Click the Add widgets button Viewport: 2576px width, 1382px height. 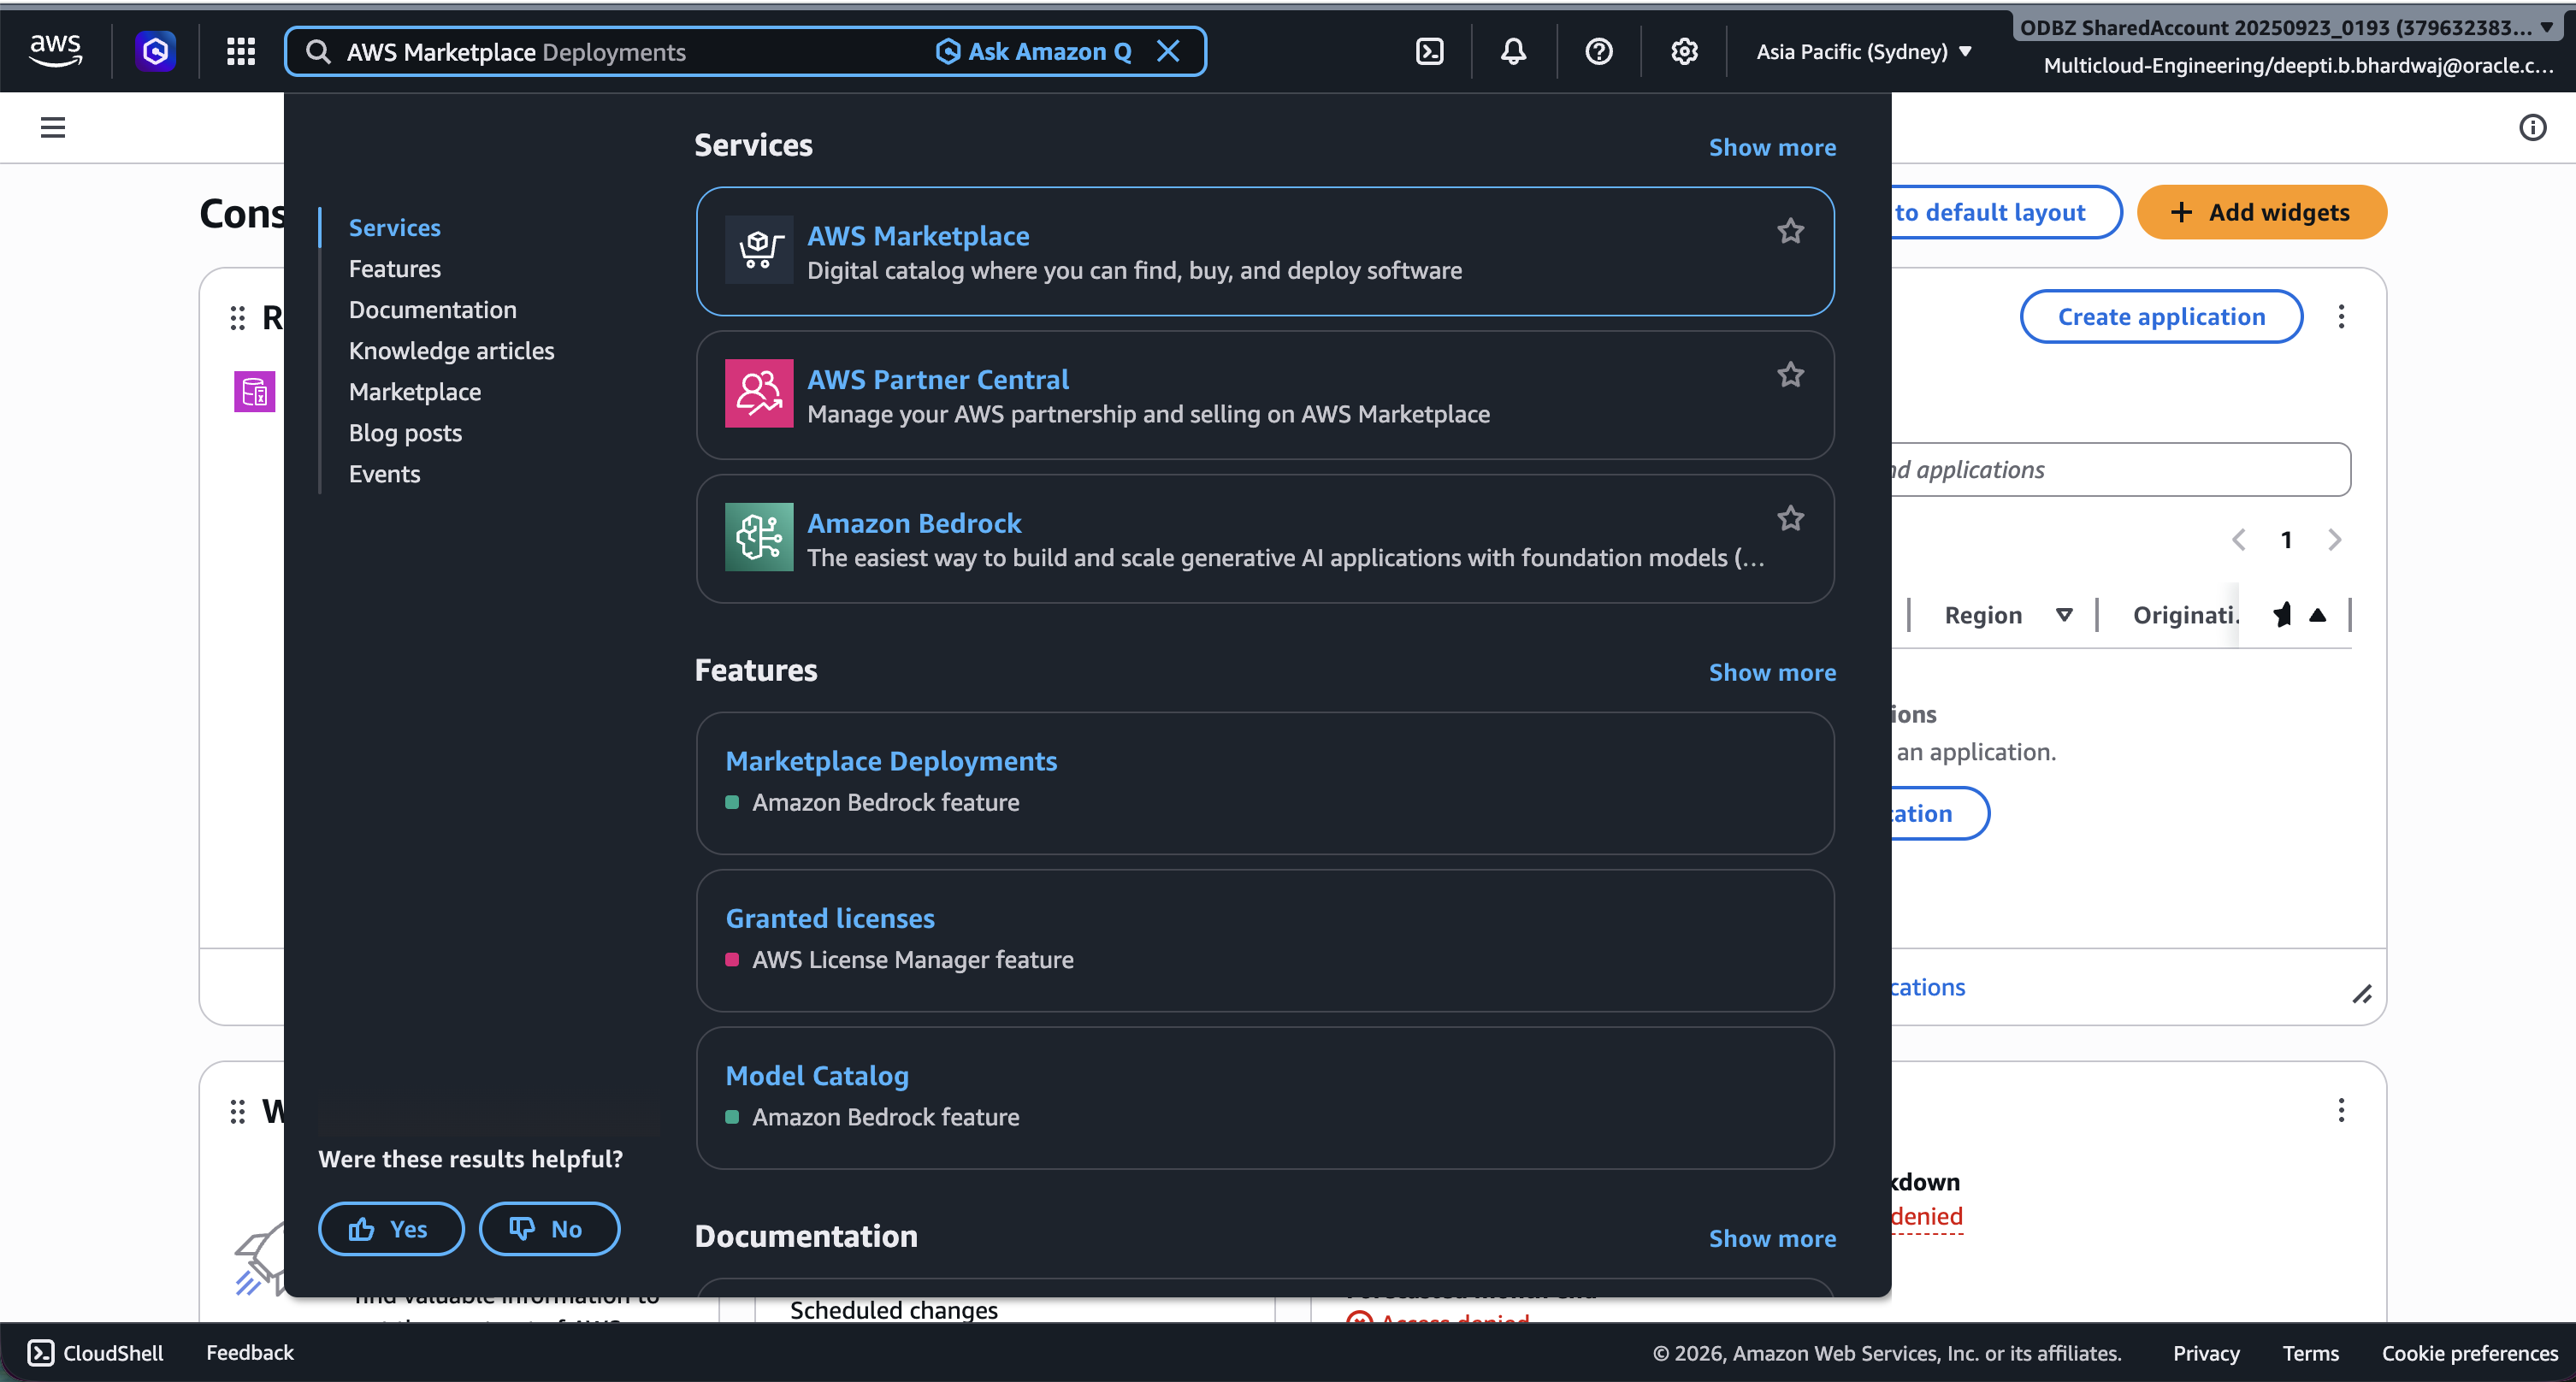[x=2261, y=212]
